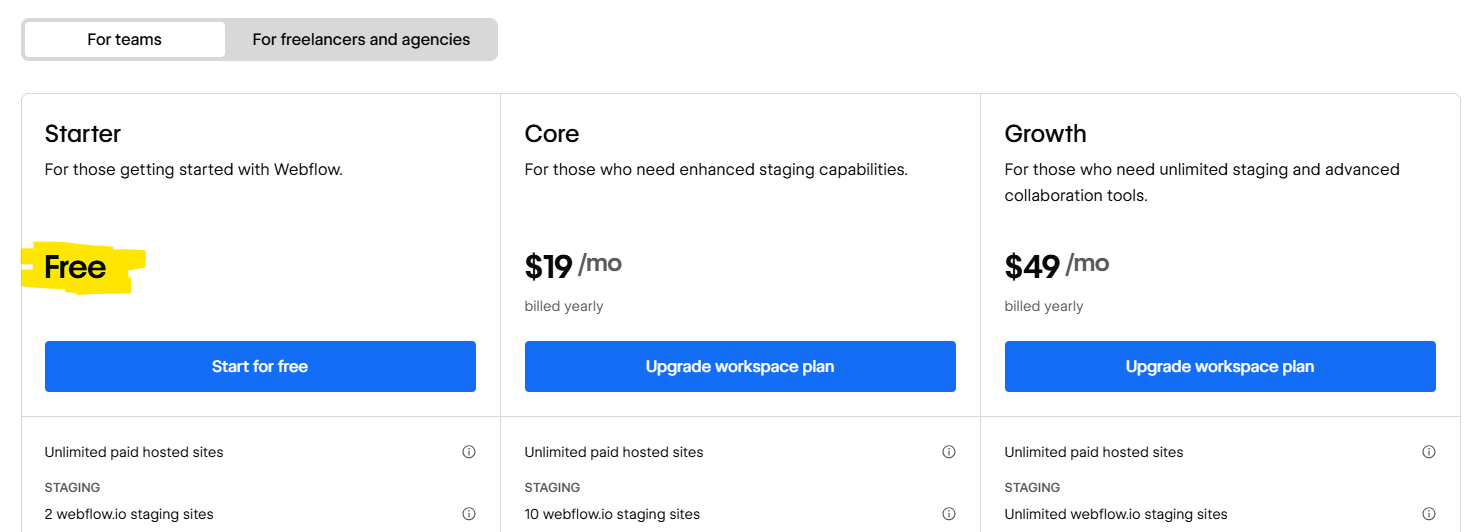Click the Core plan heading

pos(552,134)
